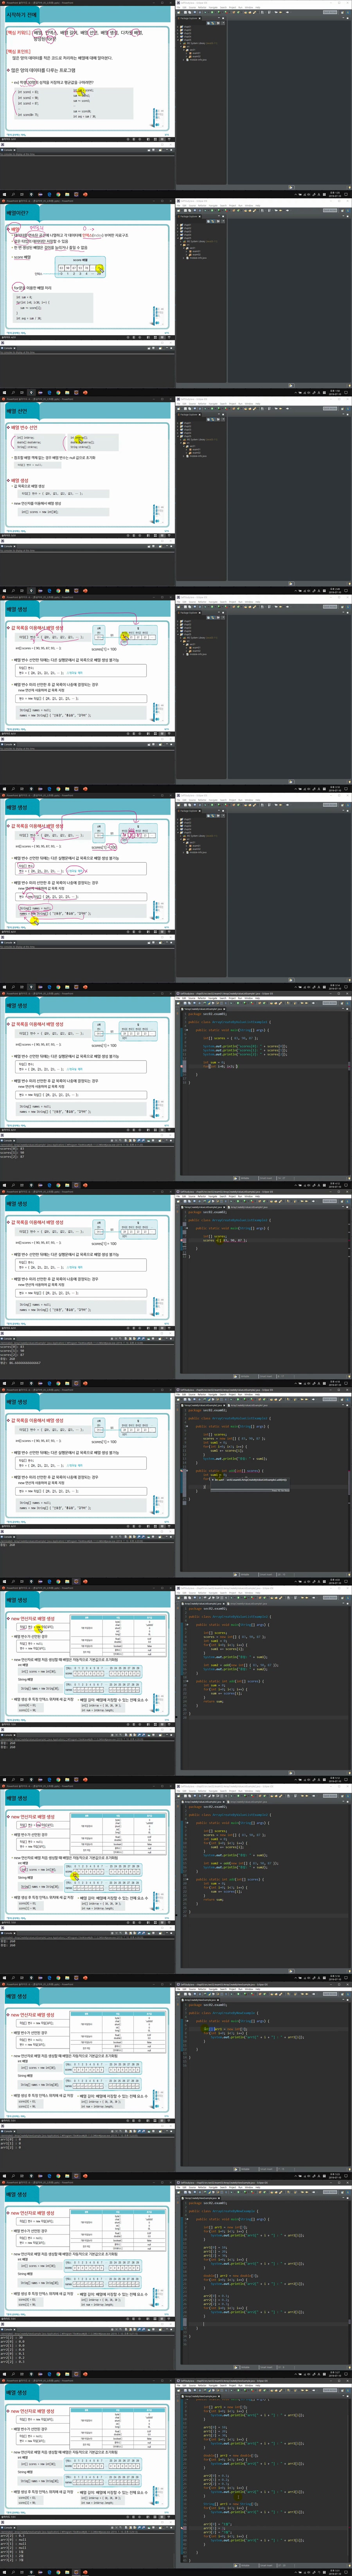This screenshot has height=2576, width=352.
Task: Toggle Link with Editor in Package Explorer
Action: point(214,22)
